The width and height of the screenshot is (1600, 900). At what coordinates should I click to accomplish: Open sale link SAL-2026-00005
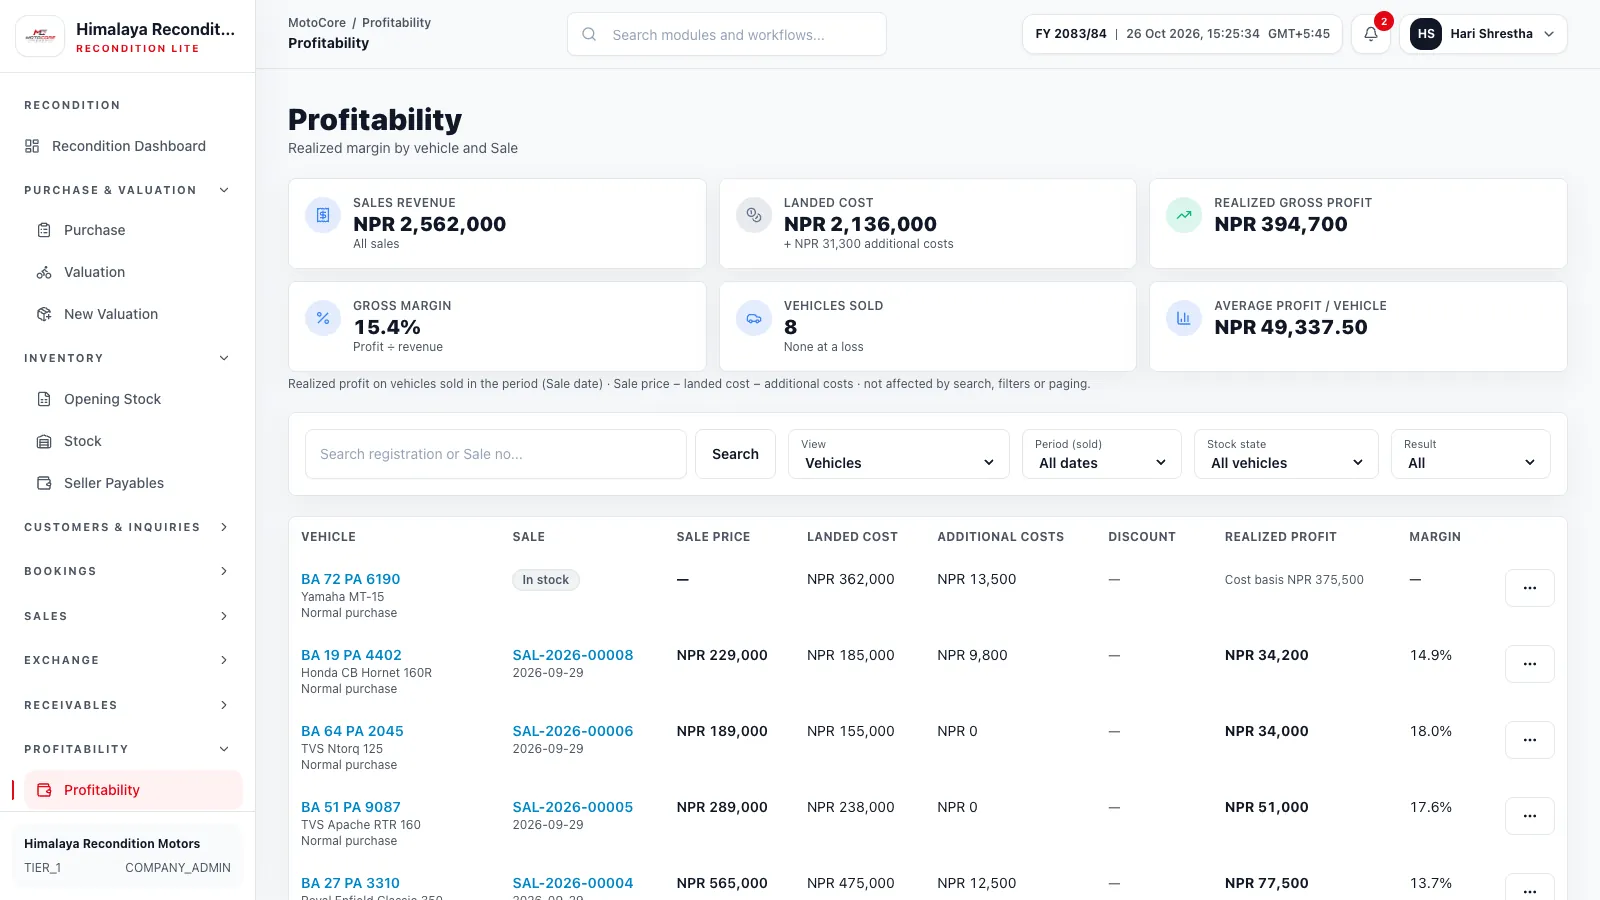[573, 807]
